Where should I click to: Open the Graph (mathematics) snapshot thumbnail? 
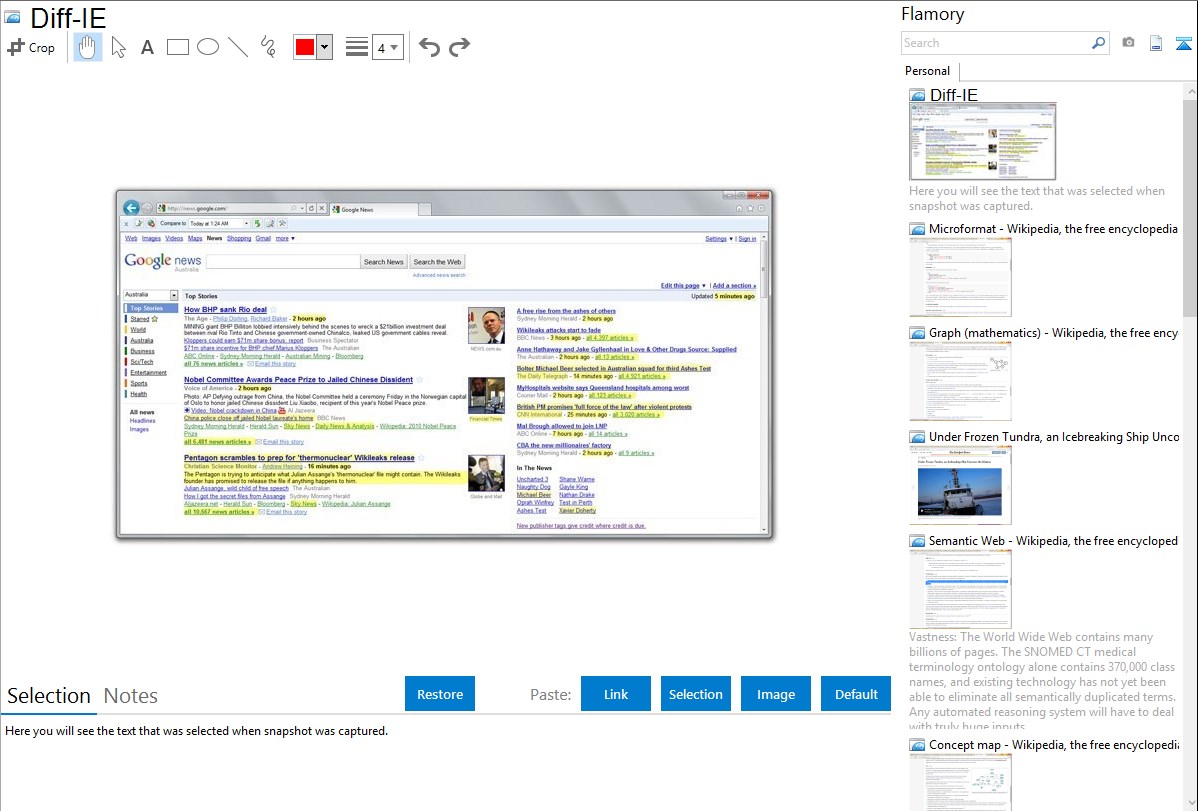pyautogui.click(x=960, y=381)
